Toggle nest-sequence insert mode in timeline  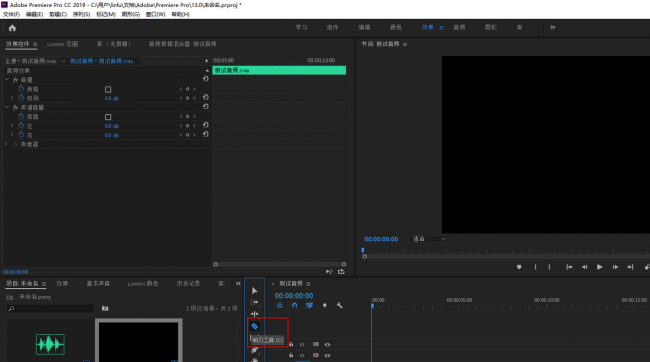(x=279, y=305)
